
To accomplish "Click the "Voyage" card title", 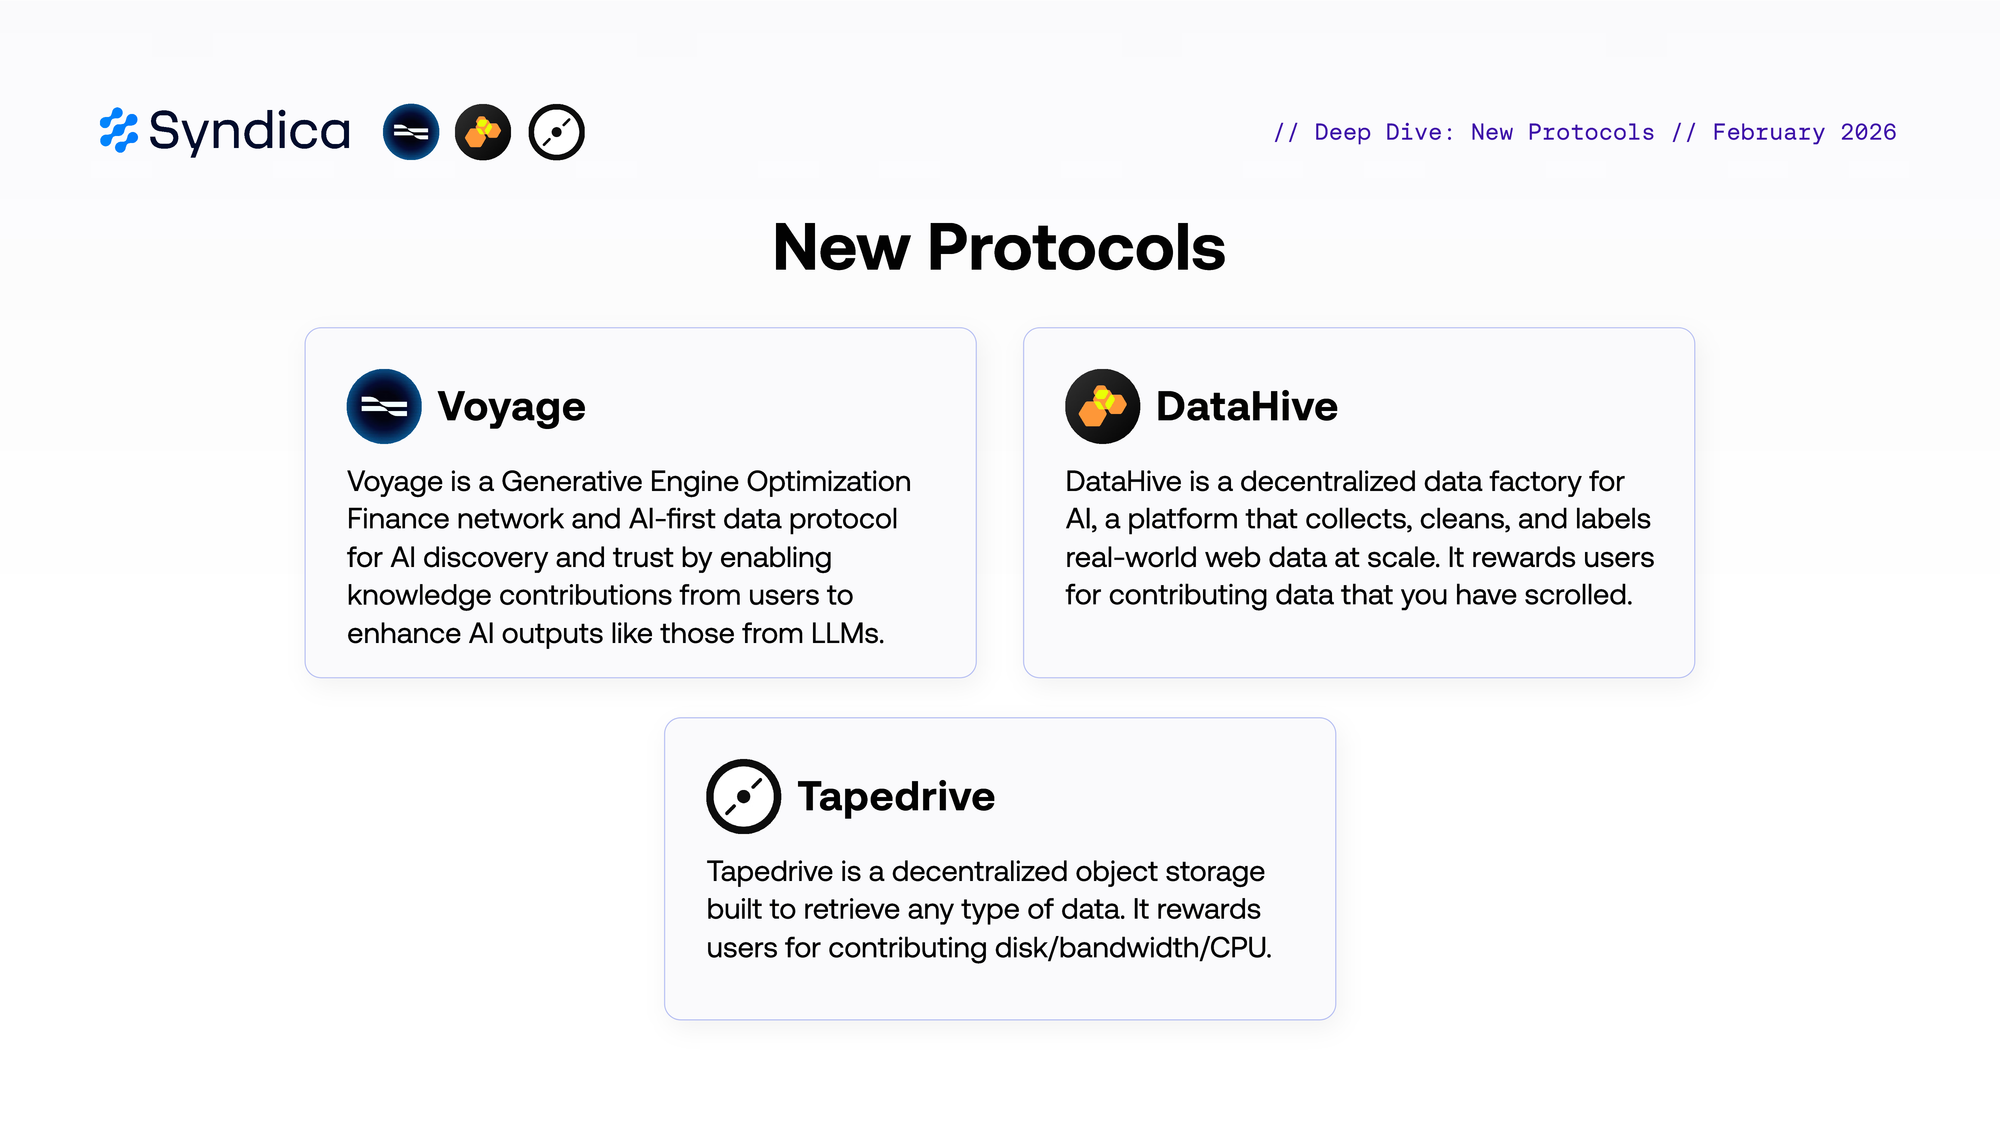I will pyautogui.click(x=511, y=407).
